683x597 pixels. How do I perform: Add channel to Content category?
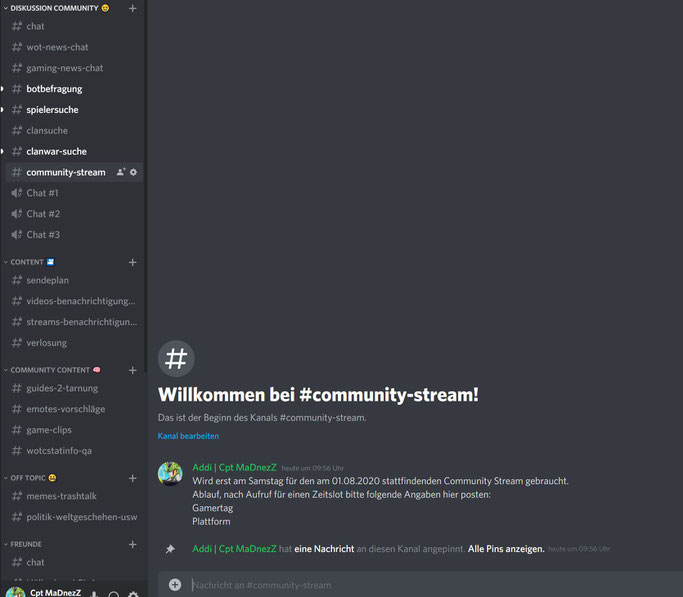pyautogui.click(x=132, y=262)
